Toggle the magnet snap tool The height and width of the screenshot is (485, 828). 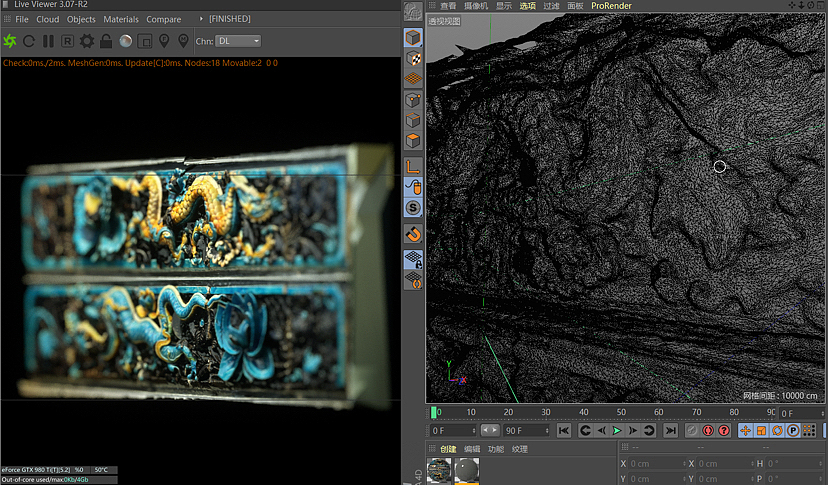click(x=413, y=233)
